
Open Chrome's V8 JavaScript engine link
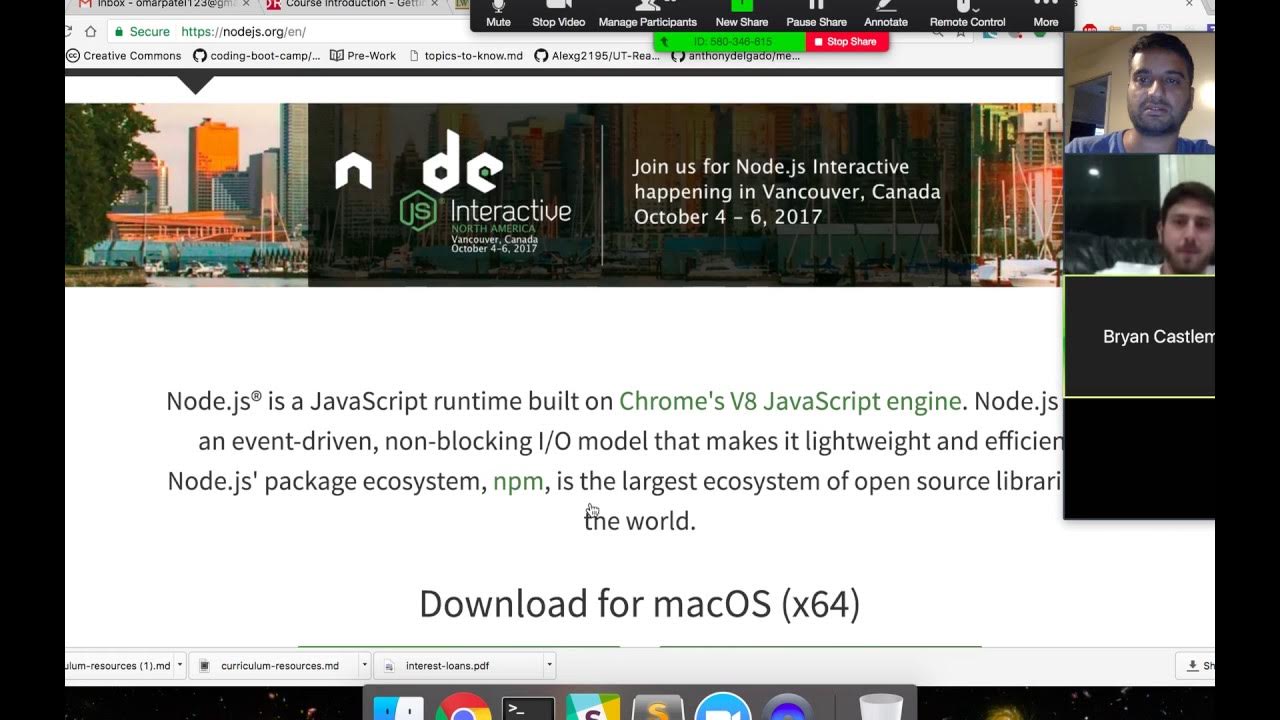[x=790, y=401]
